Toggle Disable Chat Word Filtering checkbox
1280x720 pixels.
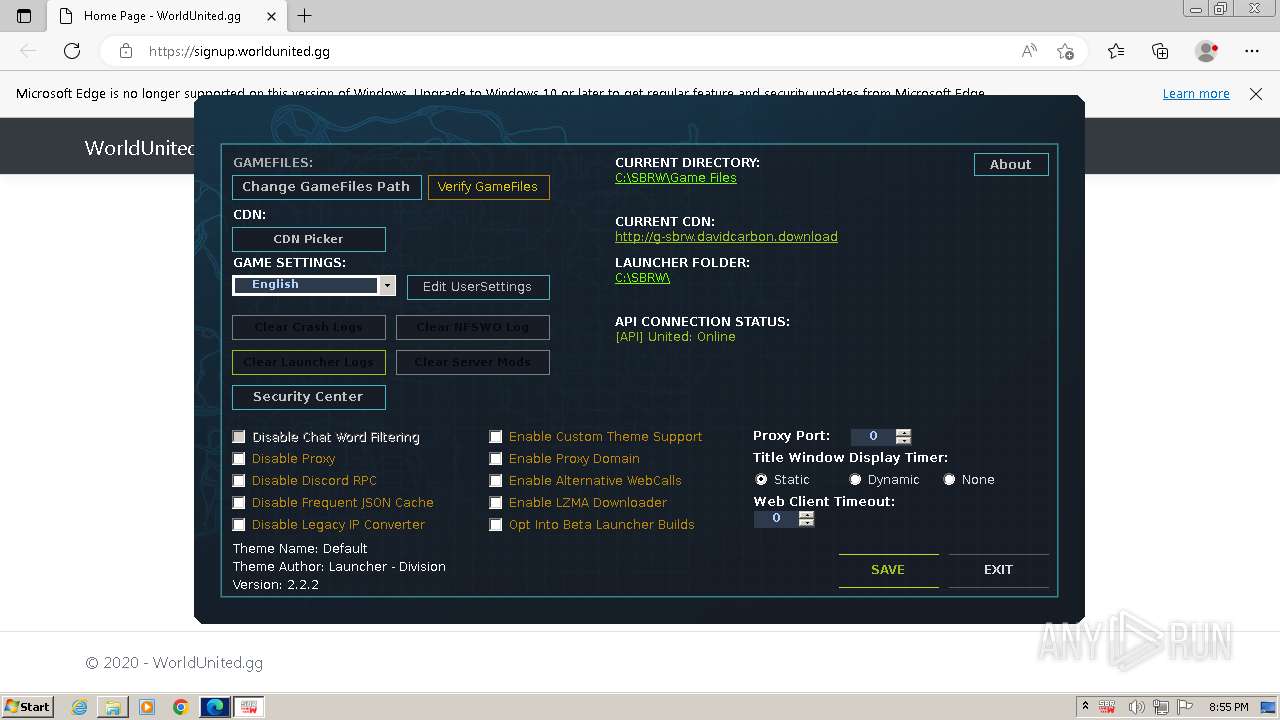coord(239,437)
